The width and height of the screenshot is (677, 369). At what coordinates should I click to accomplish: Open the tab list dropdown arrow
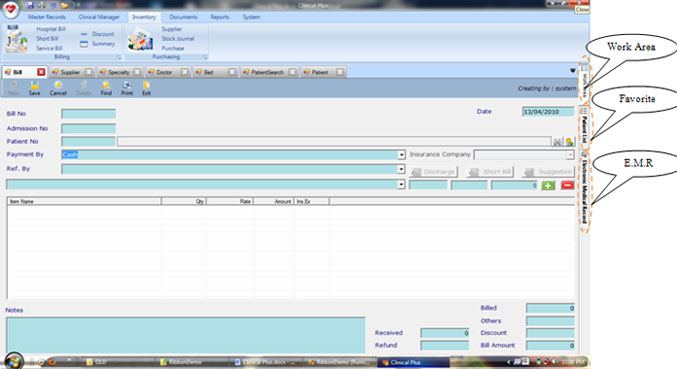[x=573, y=70]
